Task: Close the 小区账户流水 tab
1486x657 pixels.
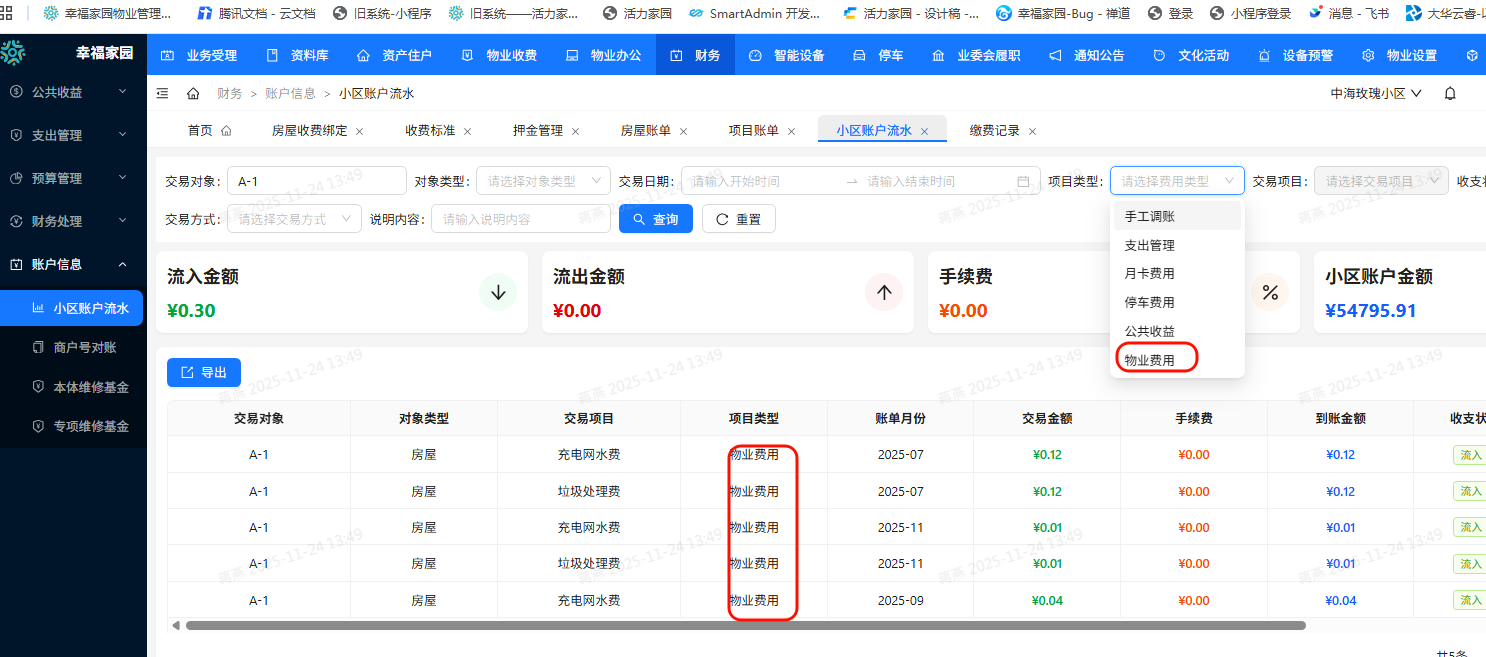Action: click(x=925, y=131)
